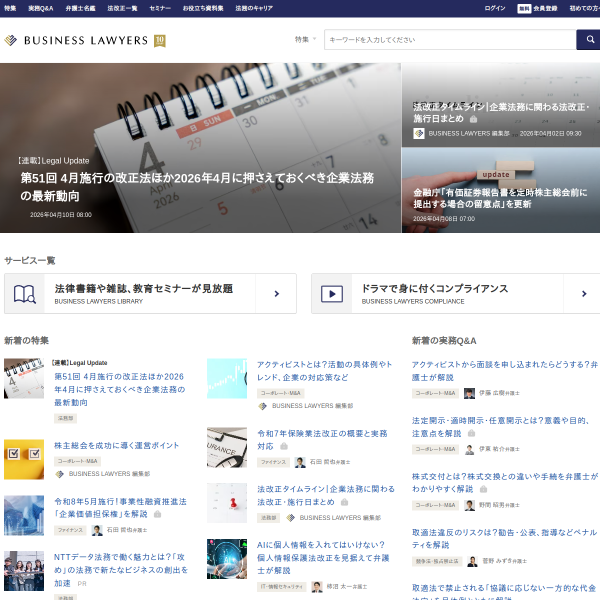The width and height of the screenshot is (600, 600).
Task: Click AI thumbnail for 個人情報 article
Action: point(227,559)
